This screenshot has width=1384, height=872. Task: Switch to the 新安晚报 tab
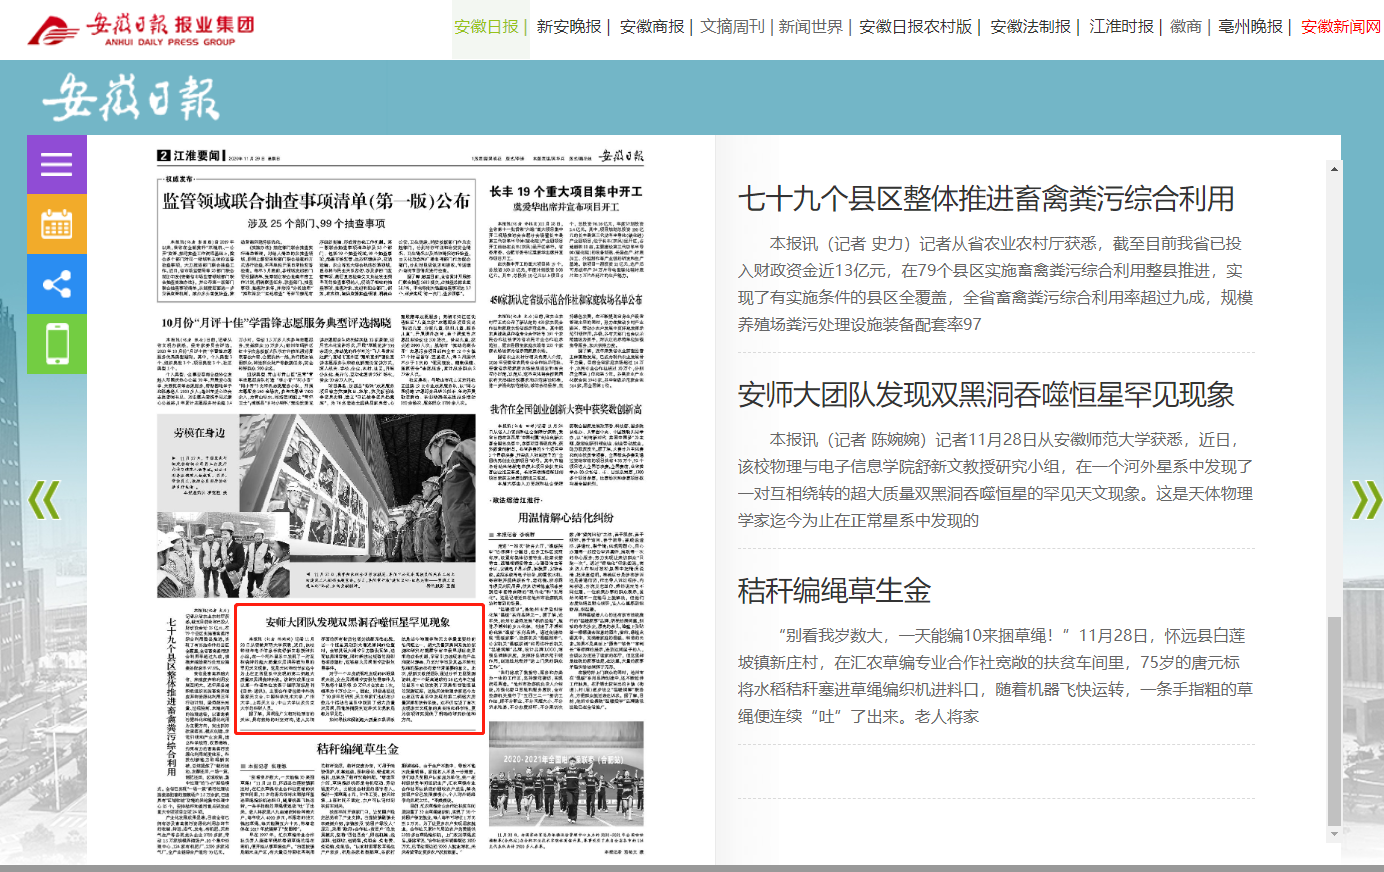569,27
